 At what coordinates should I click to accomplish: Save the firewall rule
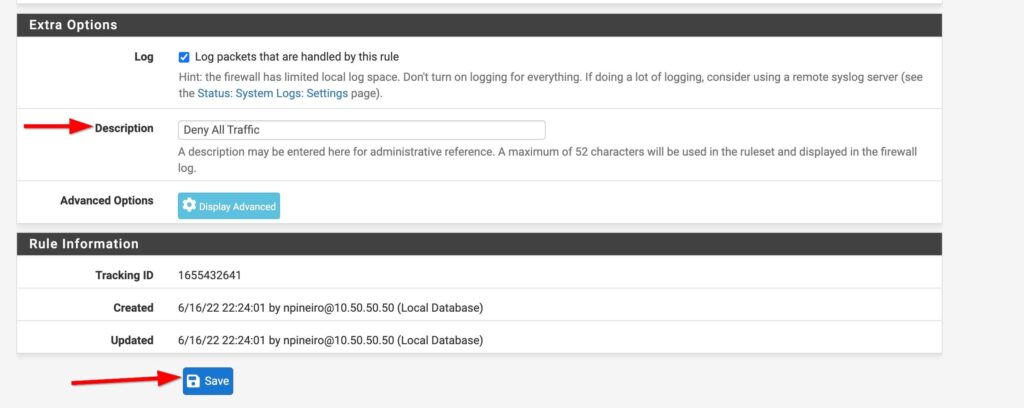coord(208,381)
